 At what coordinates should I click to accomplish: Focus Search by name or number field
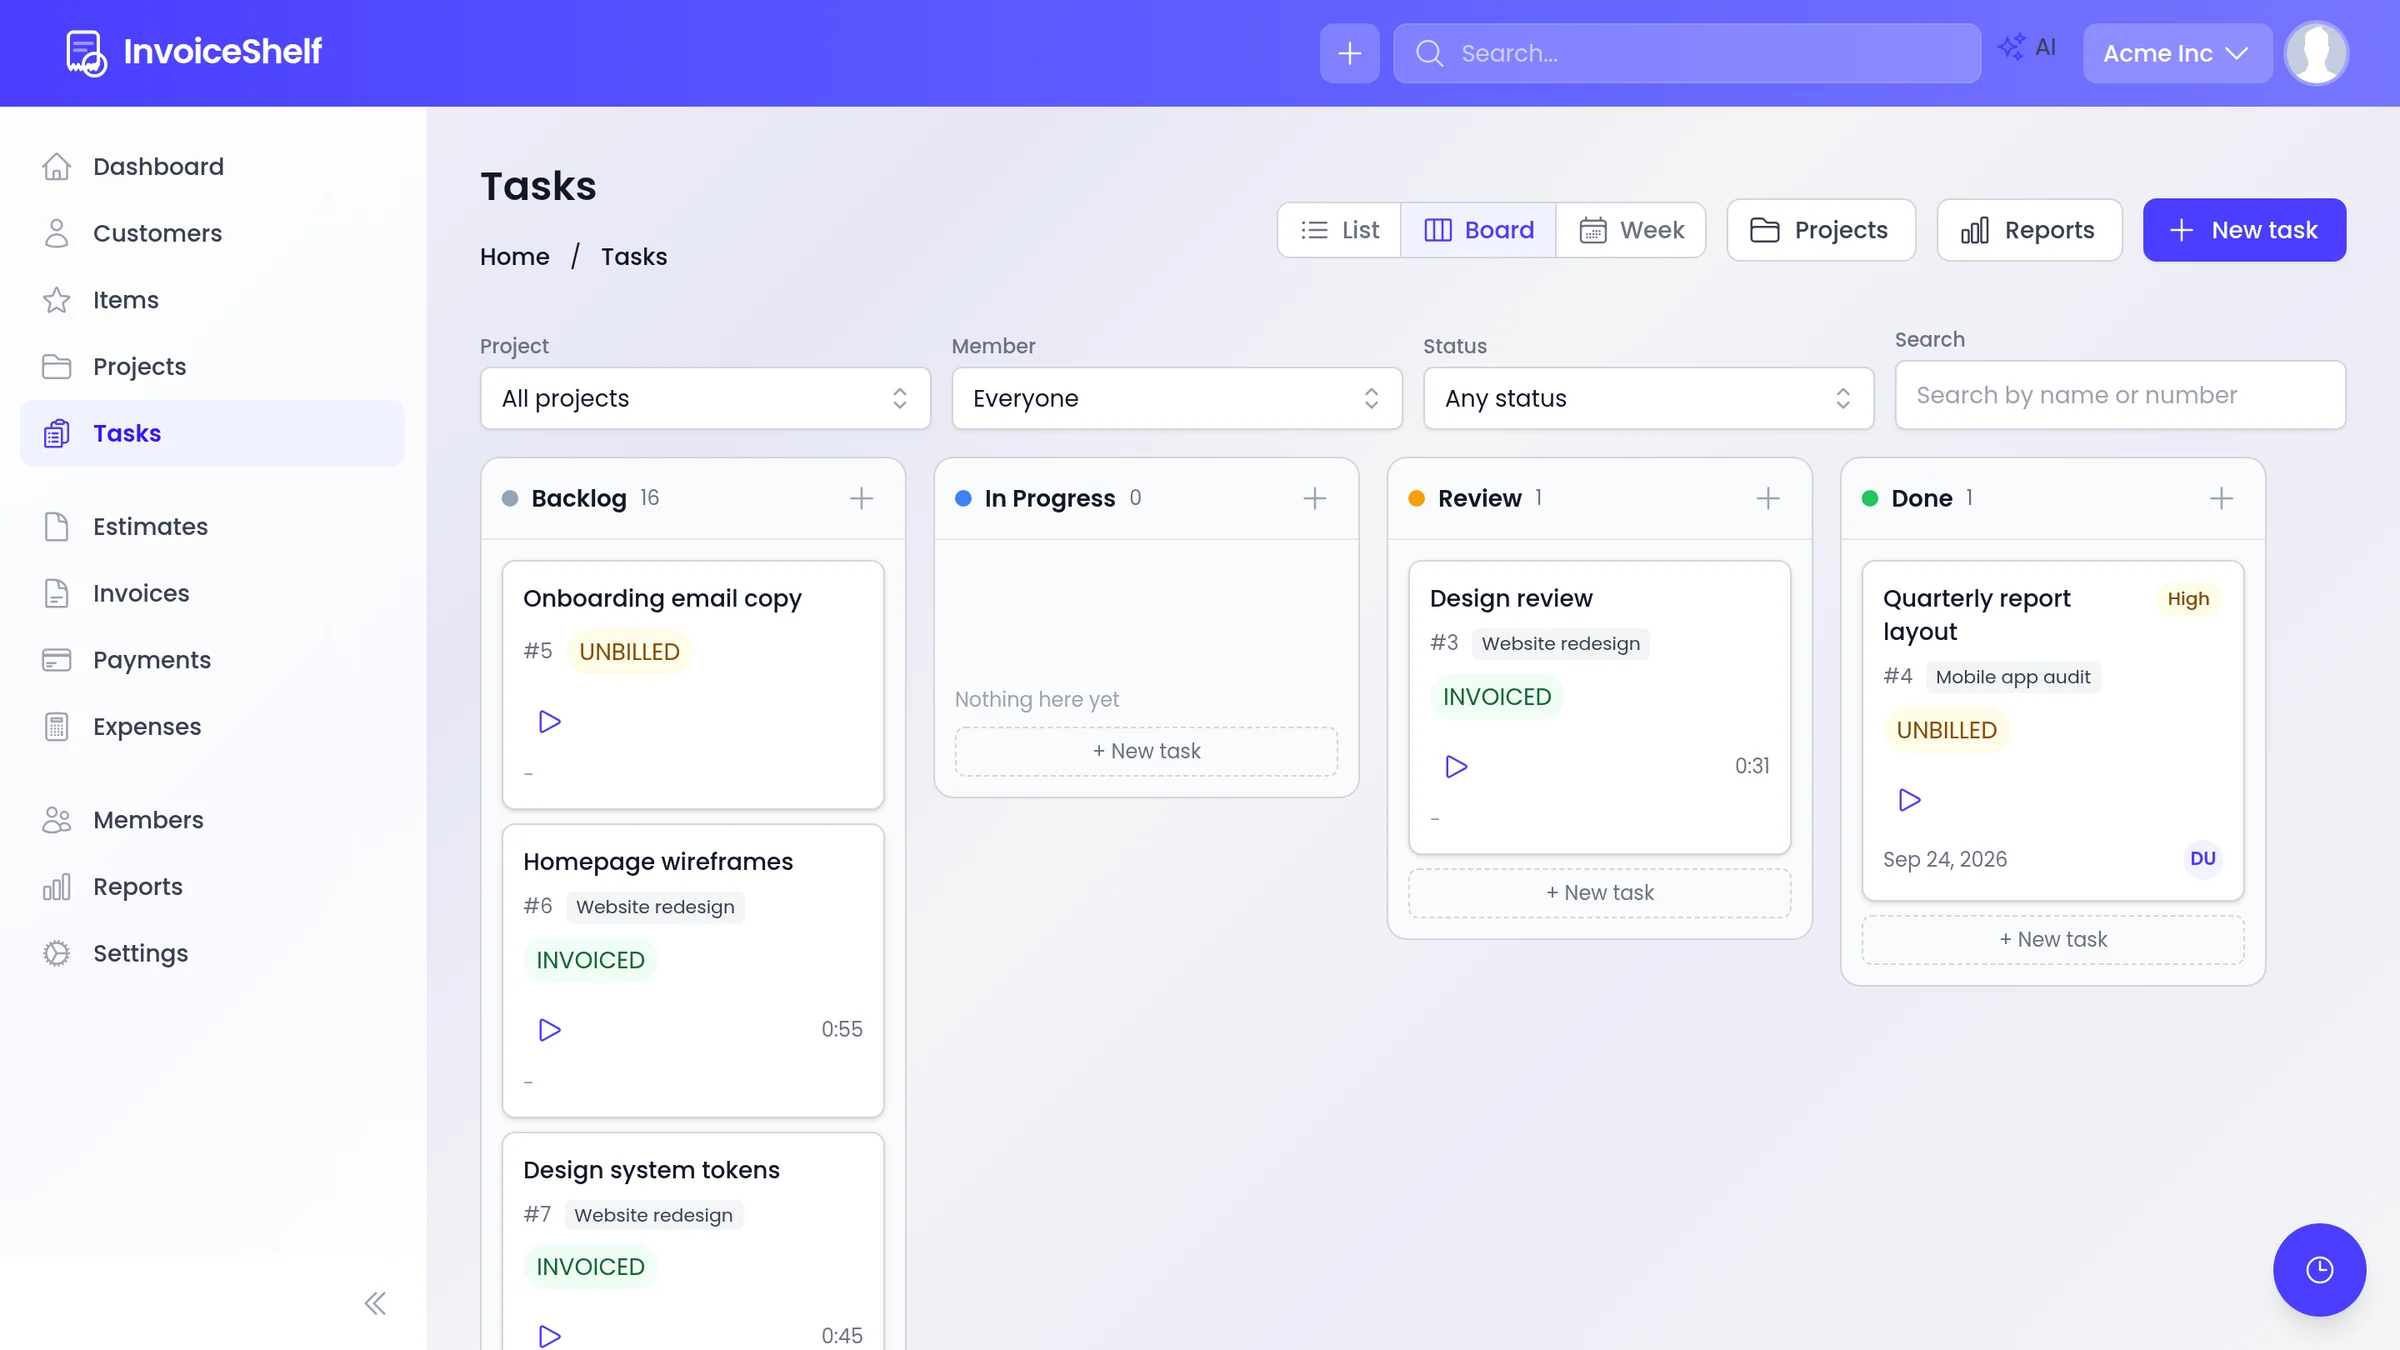pyautogui.click(x=2120, y=395)
